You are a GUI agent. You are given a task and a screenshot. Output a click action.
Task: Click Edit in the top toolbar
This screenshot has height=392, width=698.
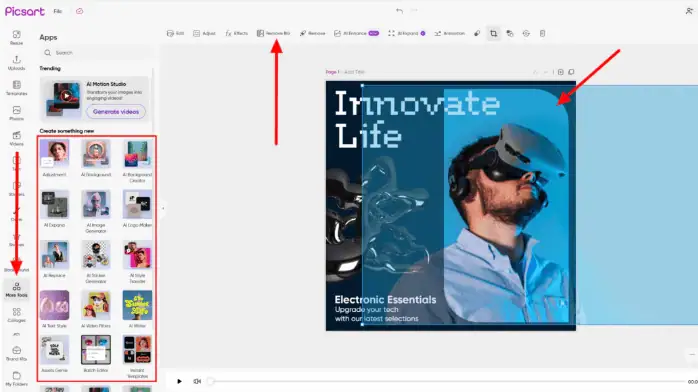pos(175,33)
